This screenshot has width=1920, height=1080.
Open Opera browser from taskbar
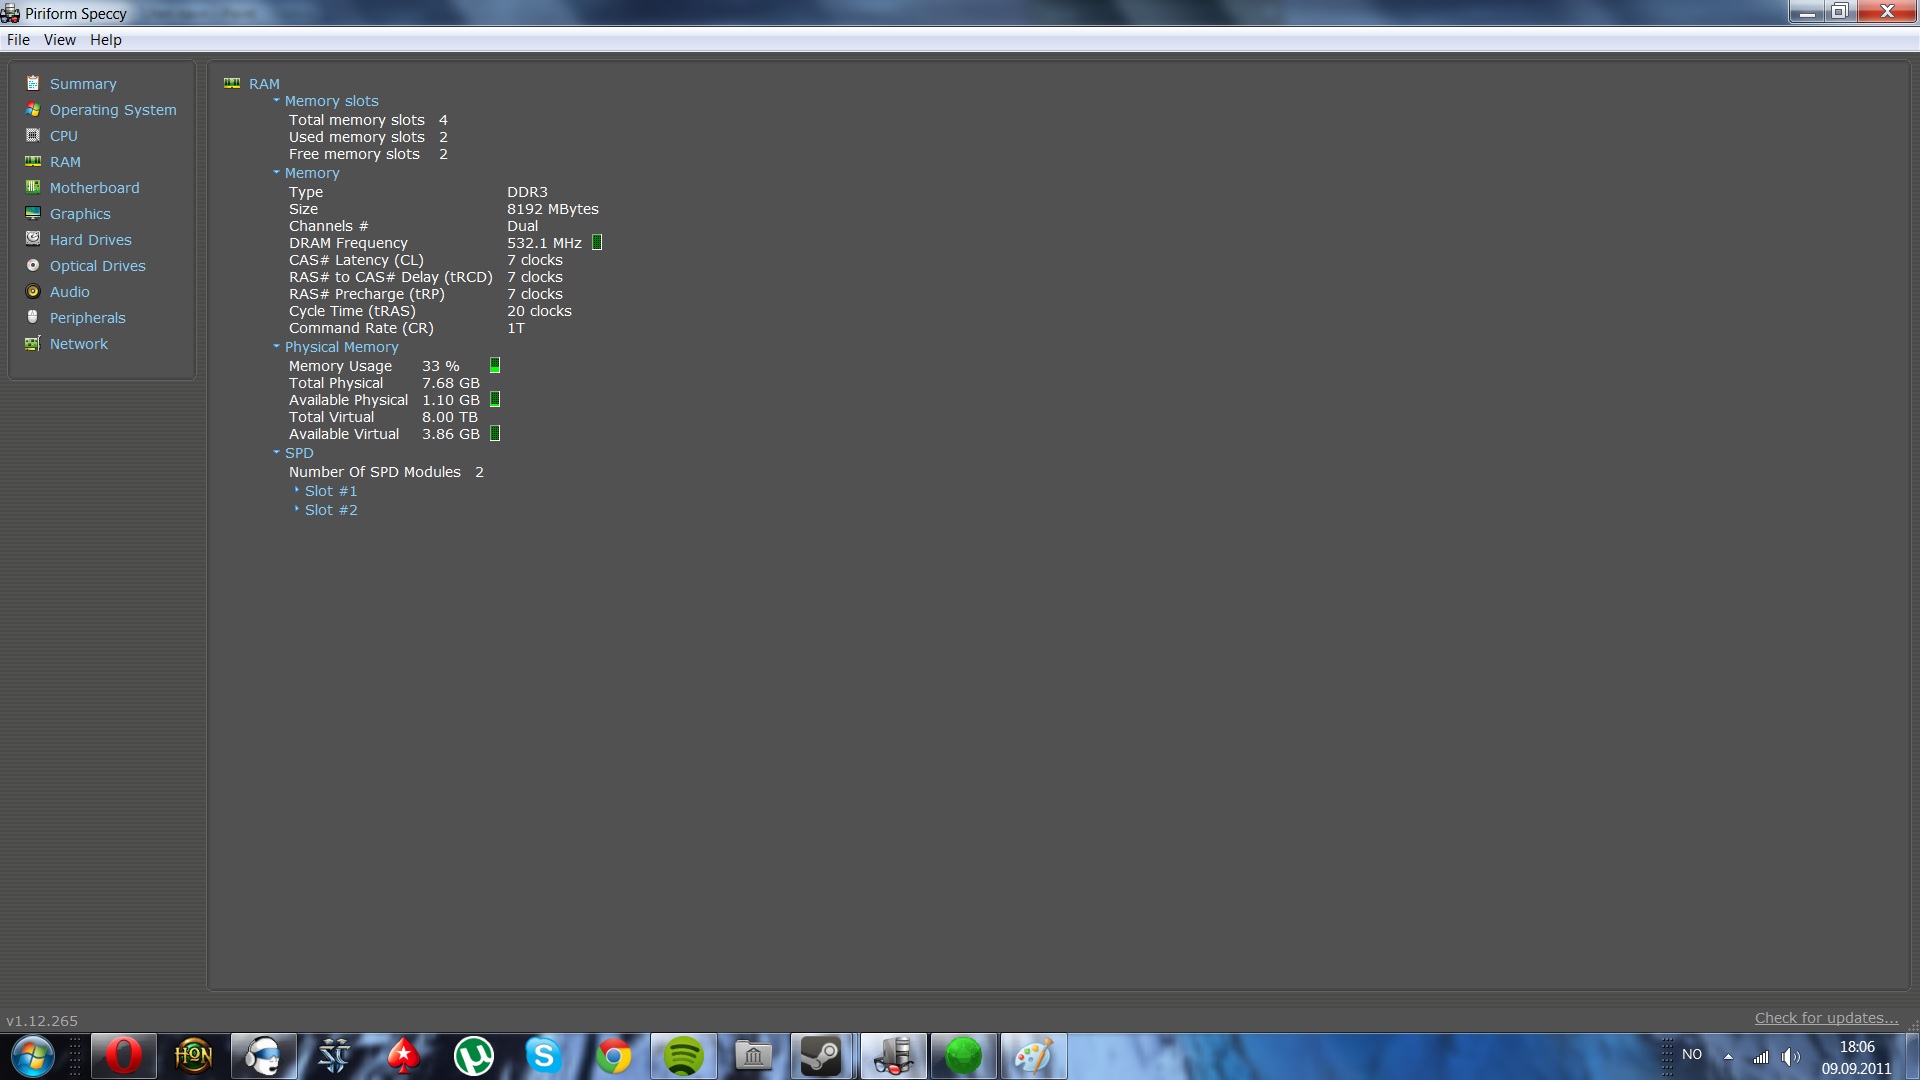point(124,1056)
